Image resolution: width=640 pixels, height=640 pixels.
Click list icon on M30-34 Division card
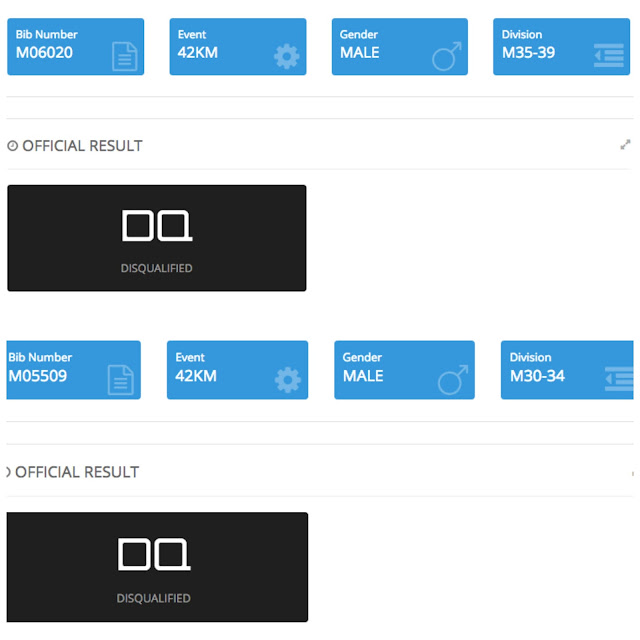[x=619, y=380]
